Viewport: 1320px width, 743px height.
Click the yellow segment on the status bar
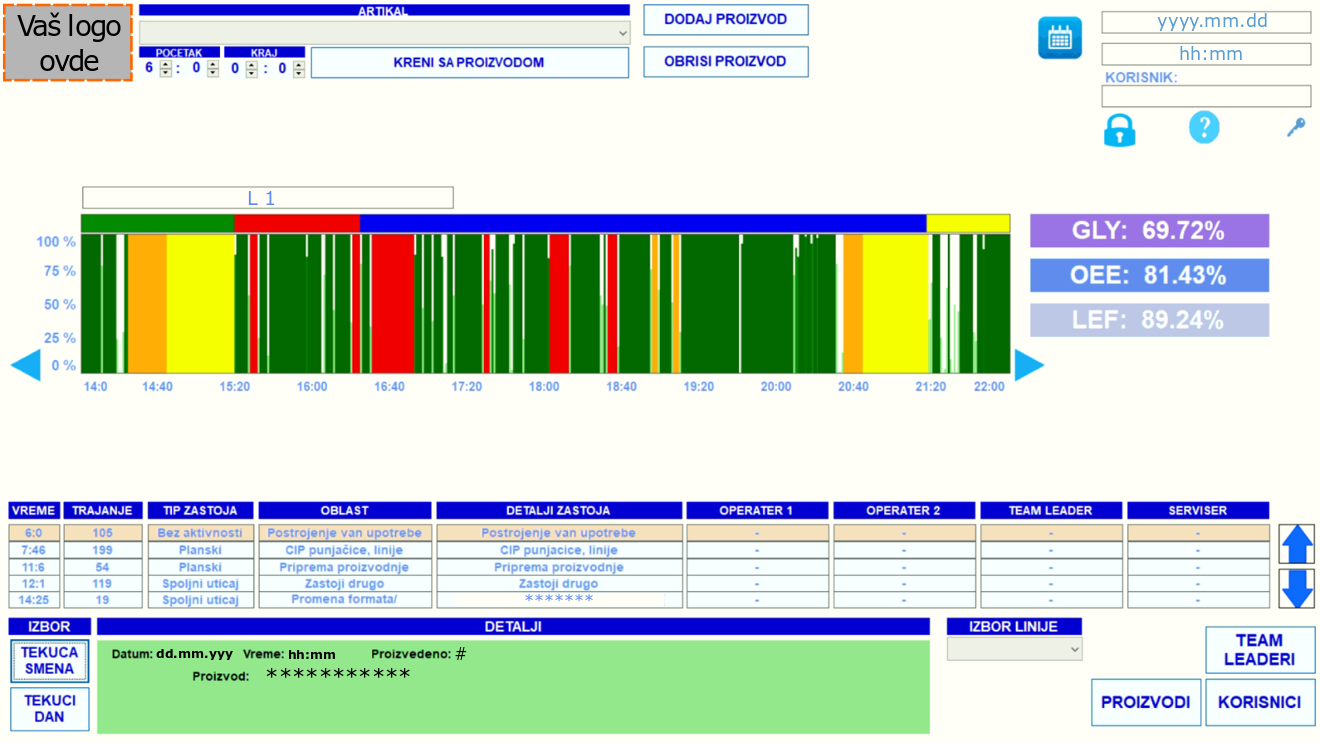point(967,223)
